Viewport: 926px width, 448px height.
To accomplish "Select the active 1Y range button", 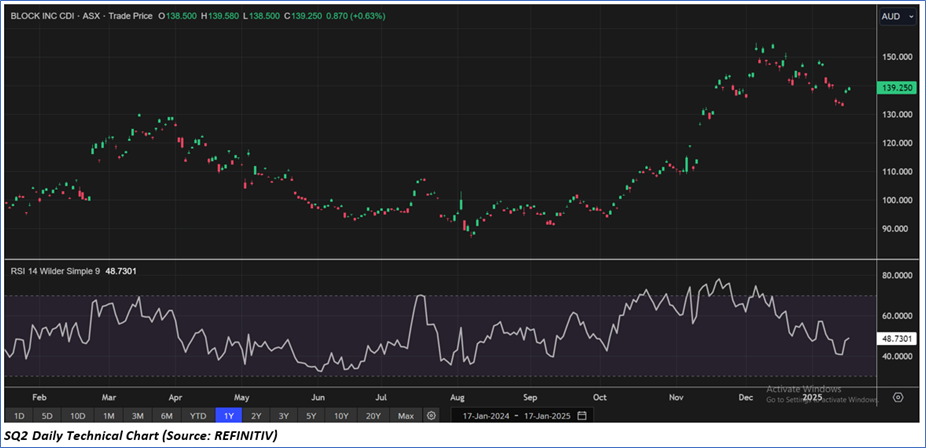I will coord(229,416).
